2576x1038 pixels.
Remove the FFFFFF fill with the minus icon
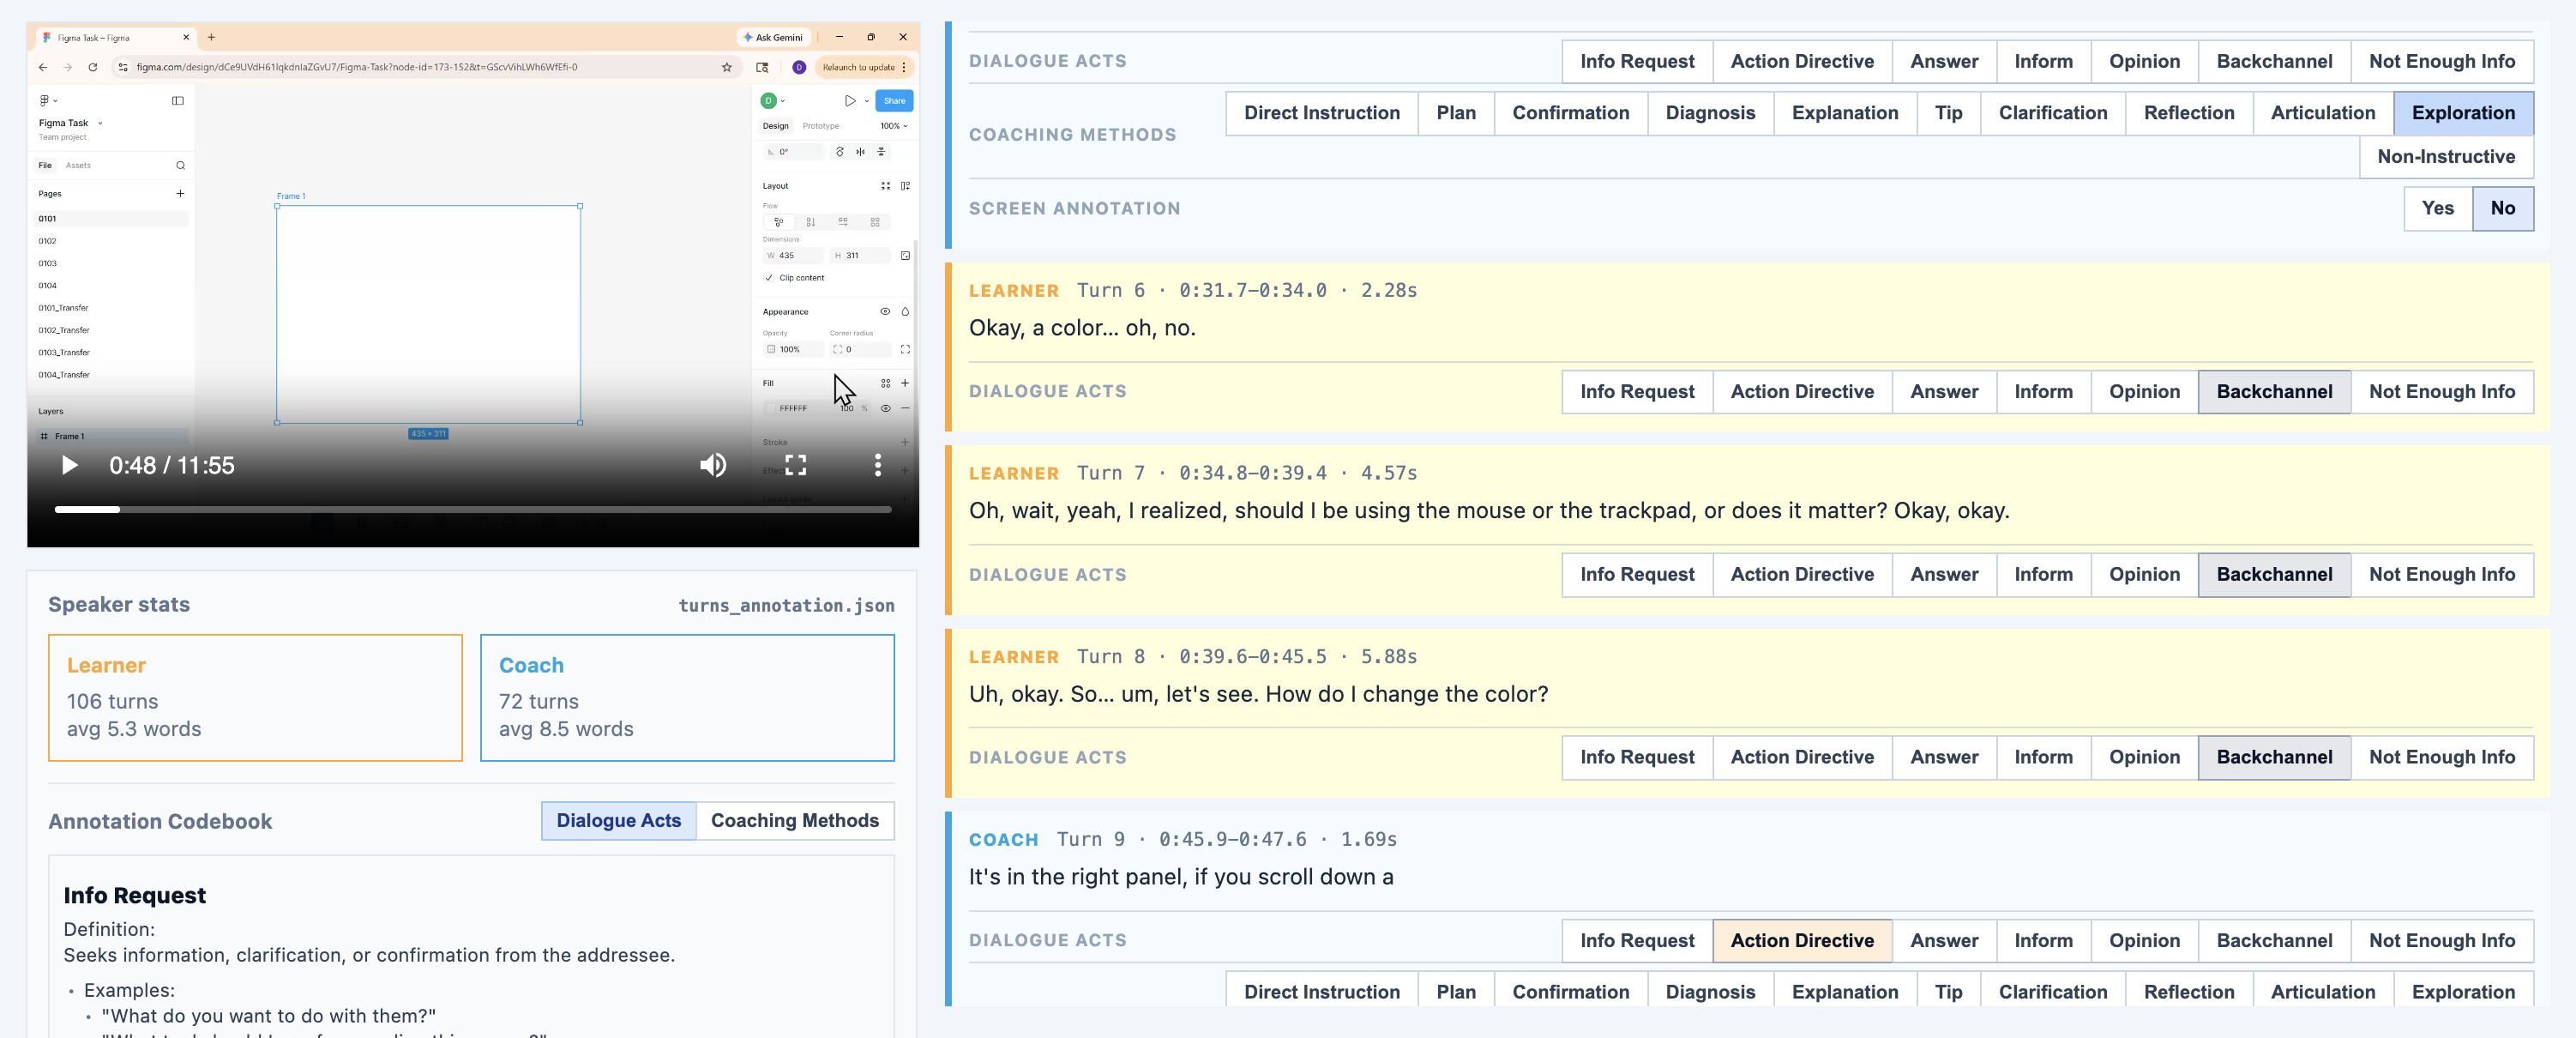[x=905, y=408]
